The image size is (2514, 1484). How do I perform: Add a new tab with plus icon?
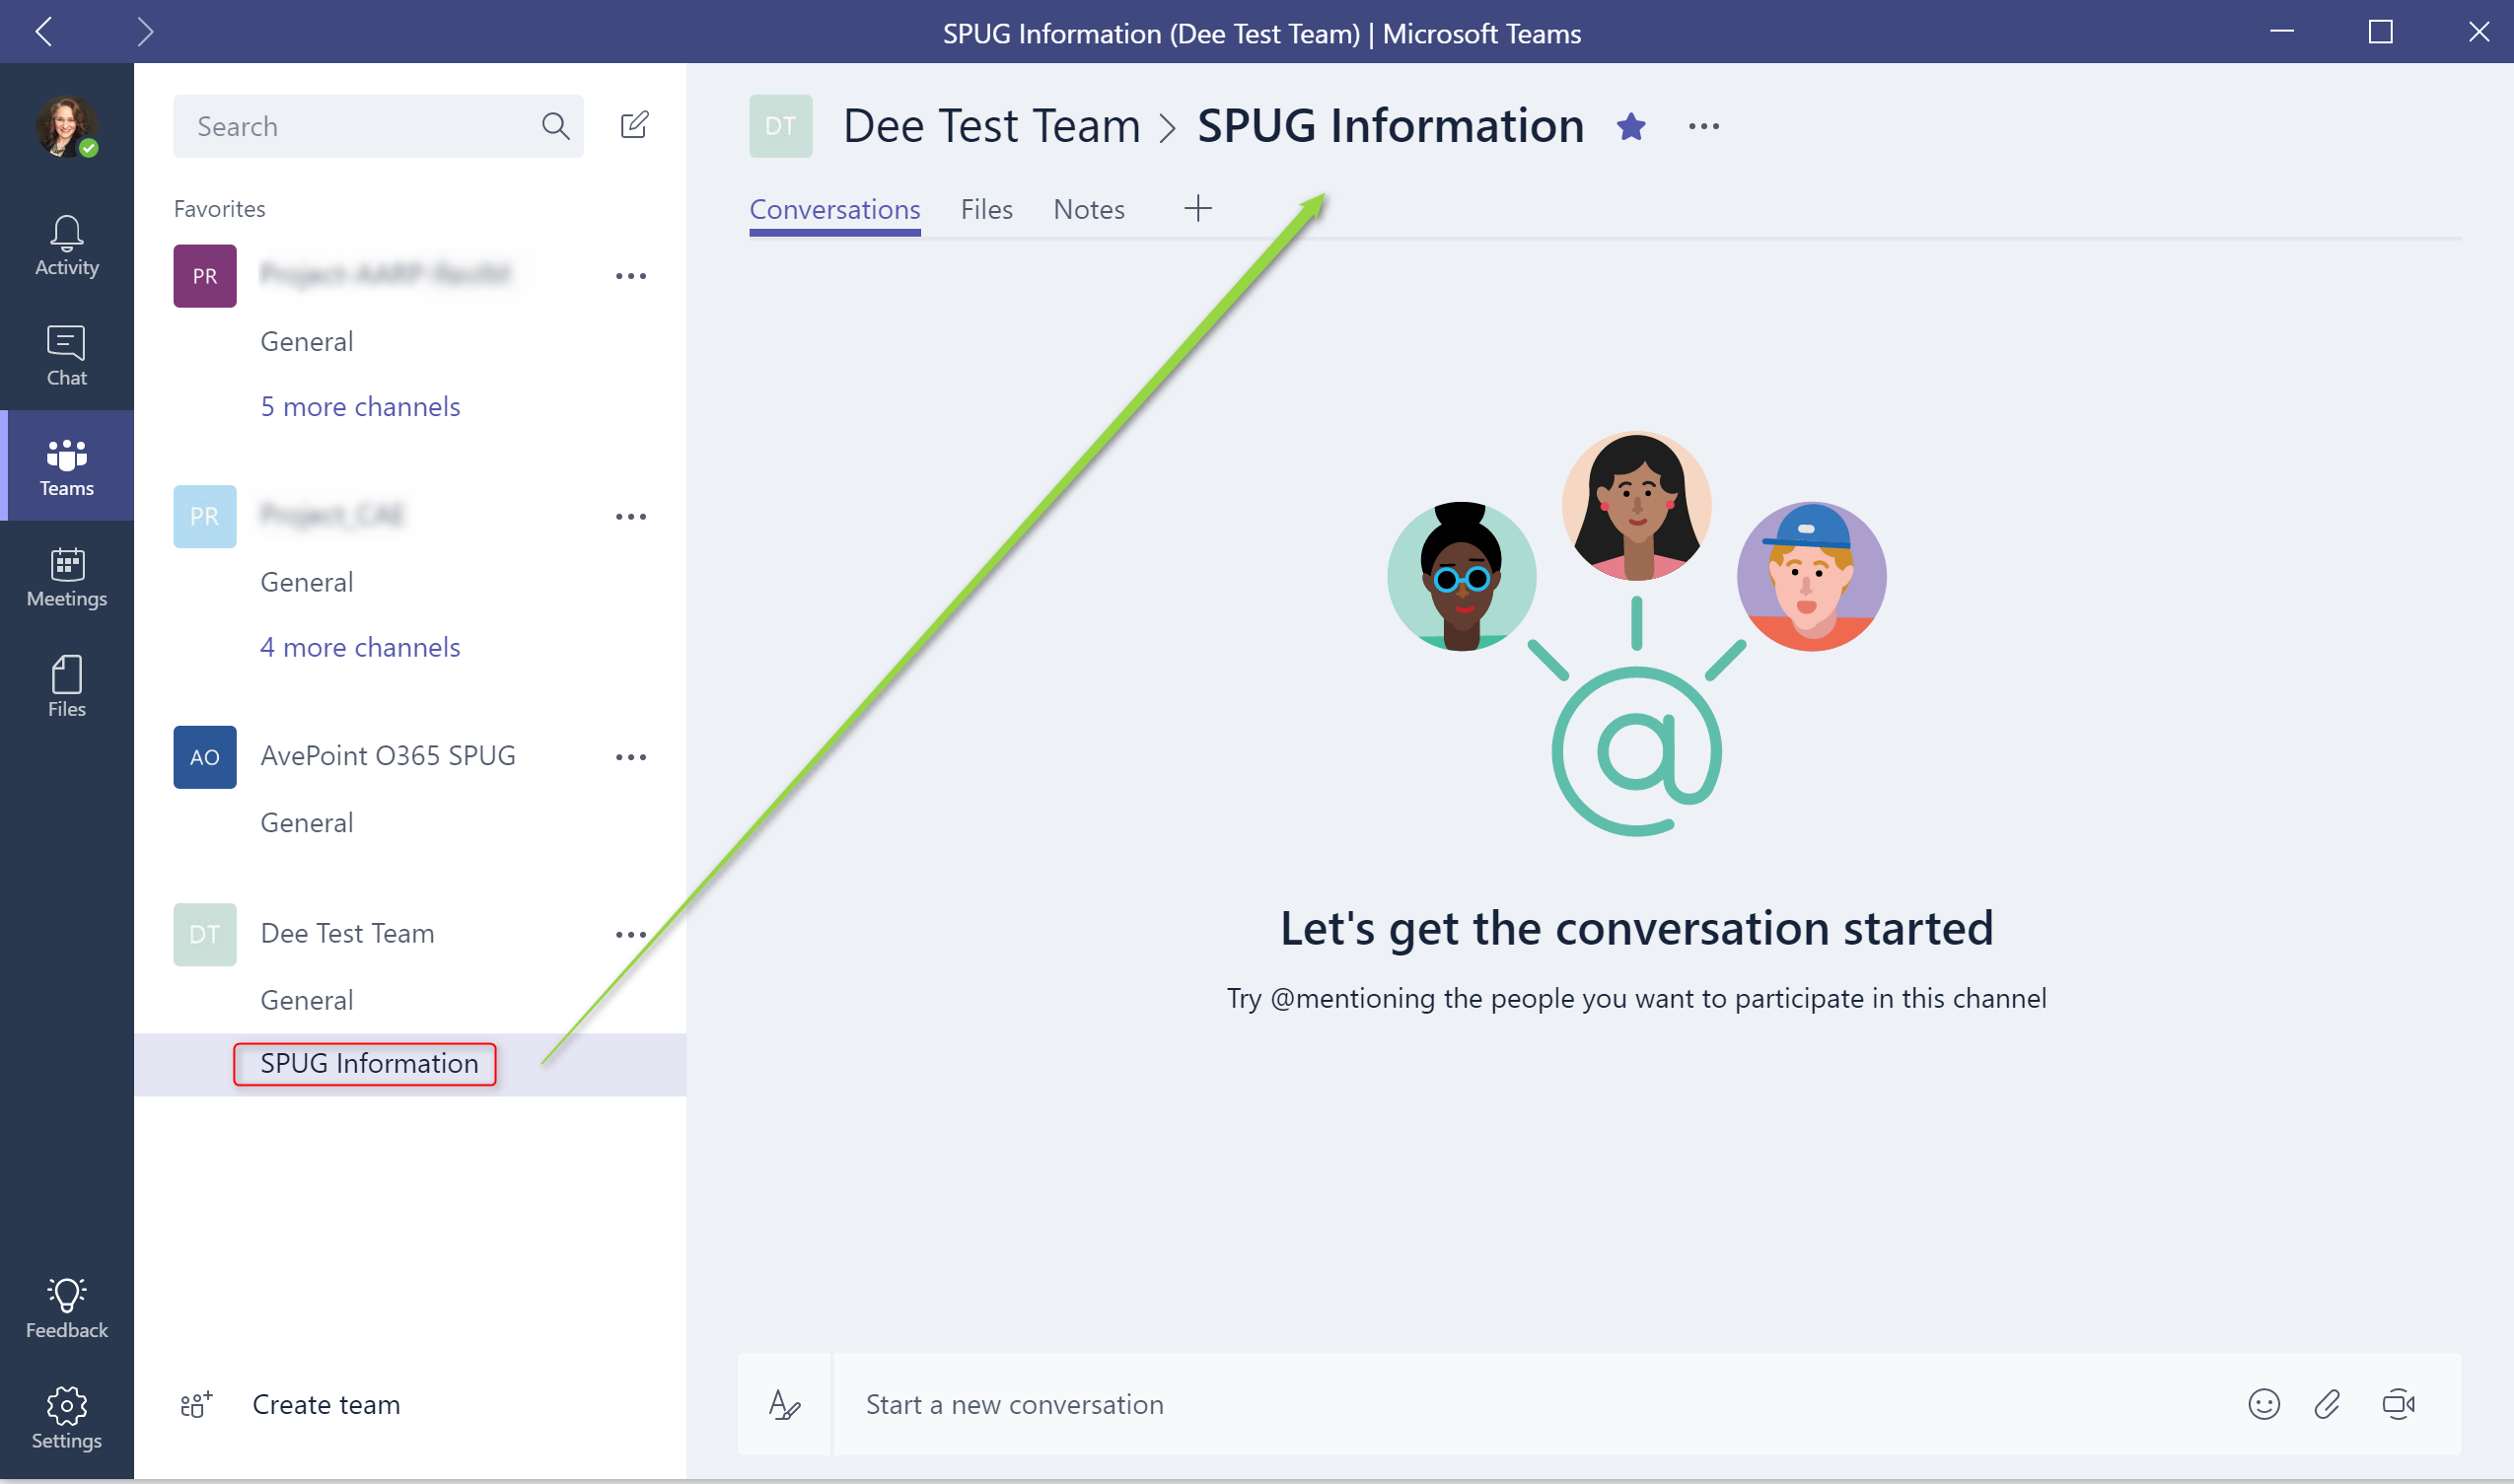1198,209
